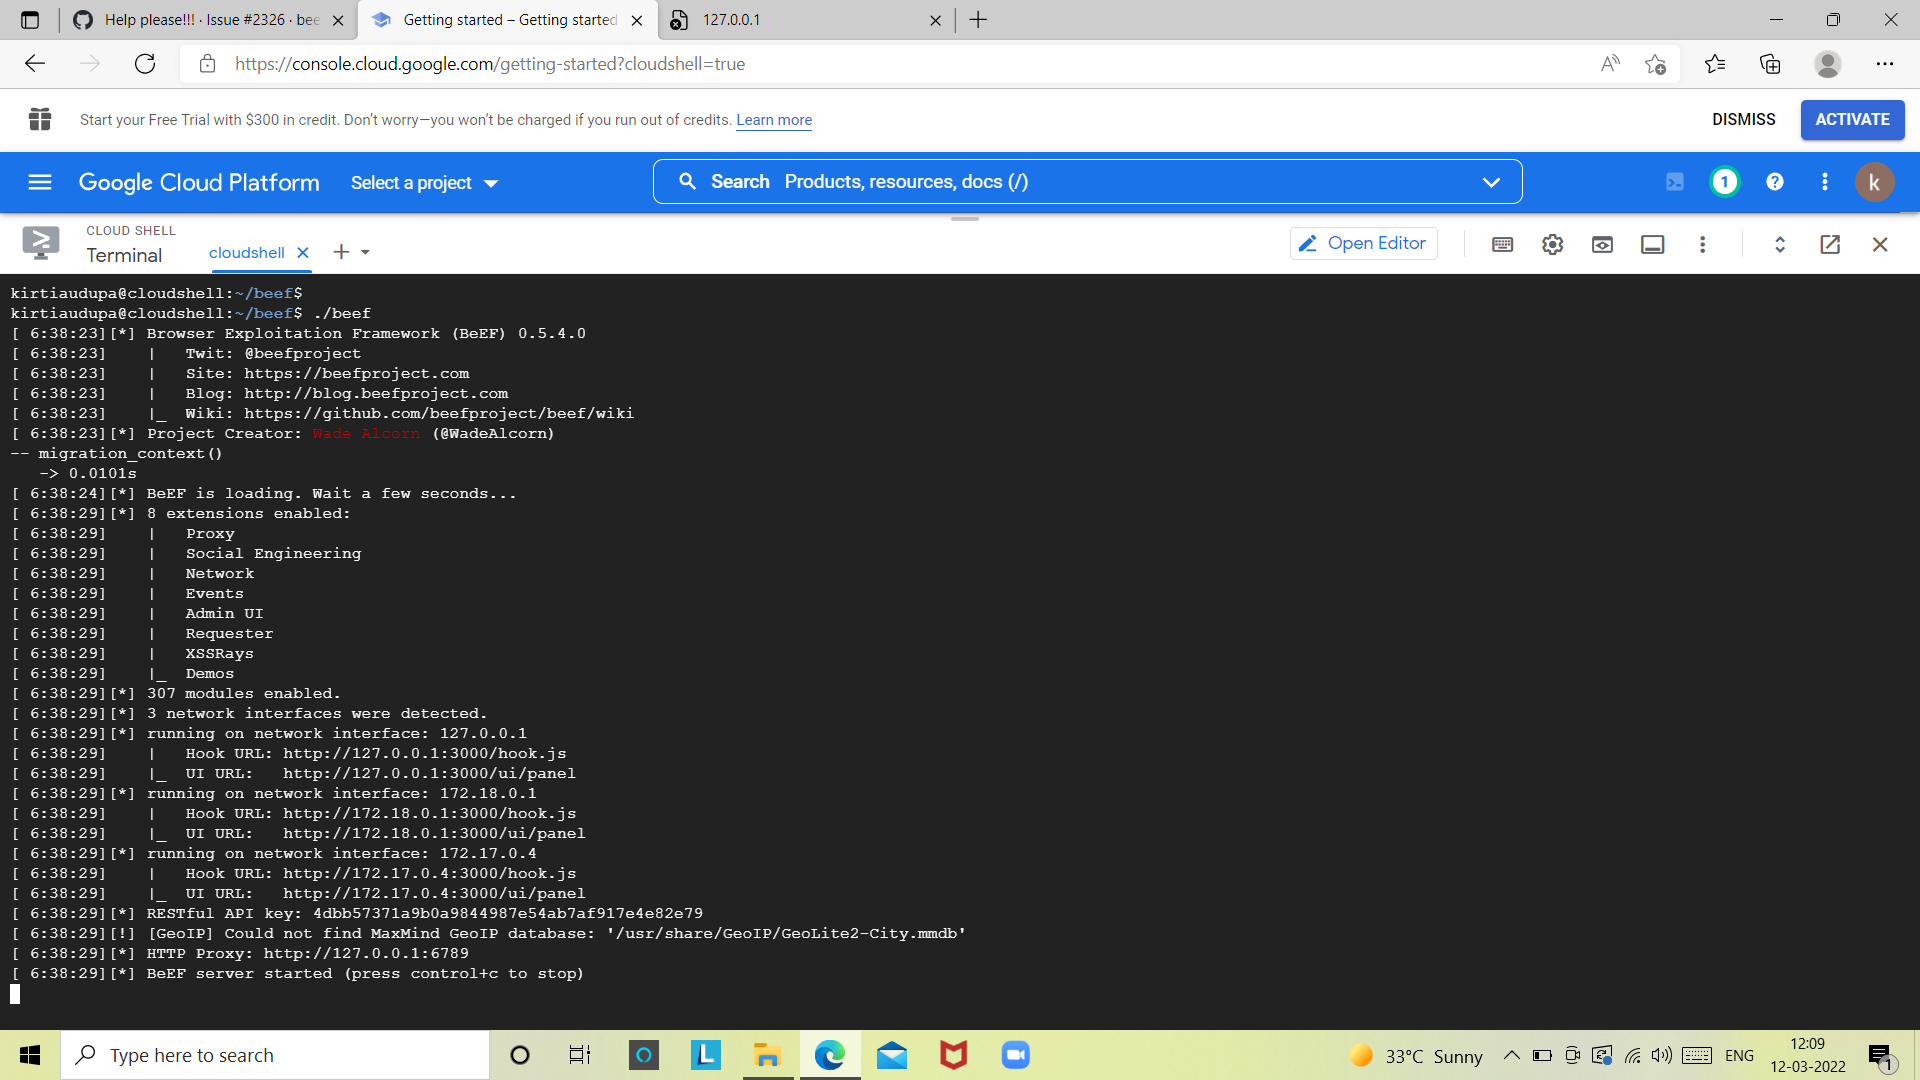Switch to the 127.0.0.1 browser tab
Screen dimensions: 1920x1080
tap(800, 20)
